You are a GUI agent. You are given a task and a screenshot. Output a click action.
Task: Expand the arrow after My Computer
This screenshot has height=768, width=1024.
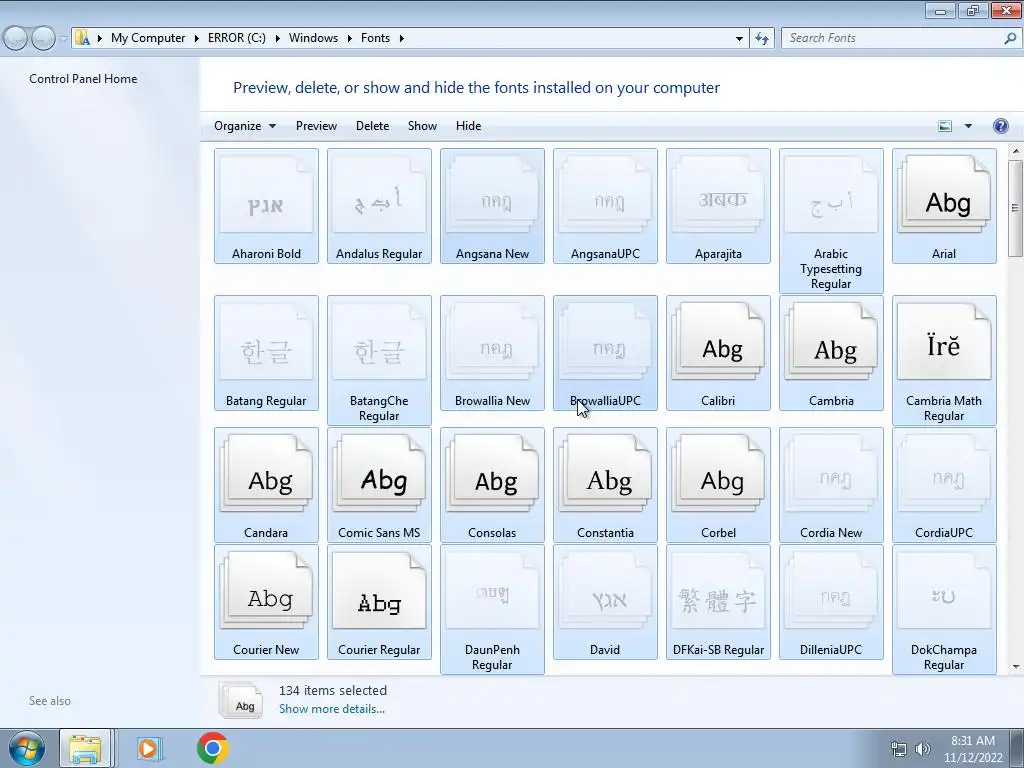click(197, 38)
